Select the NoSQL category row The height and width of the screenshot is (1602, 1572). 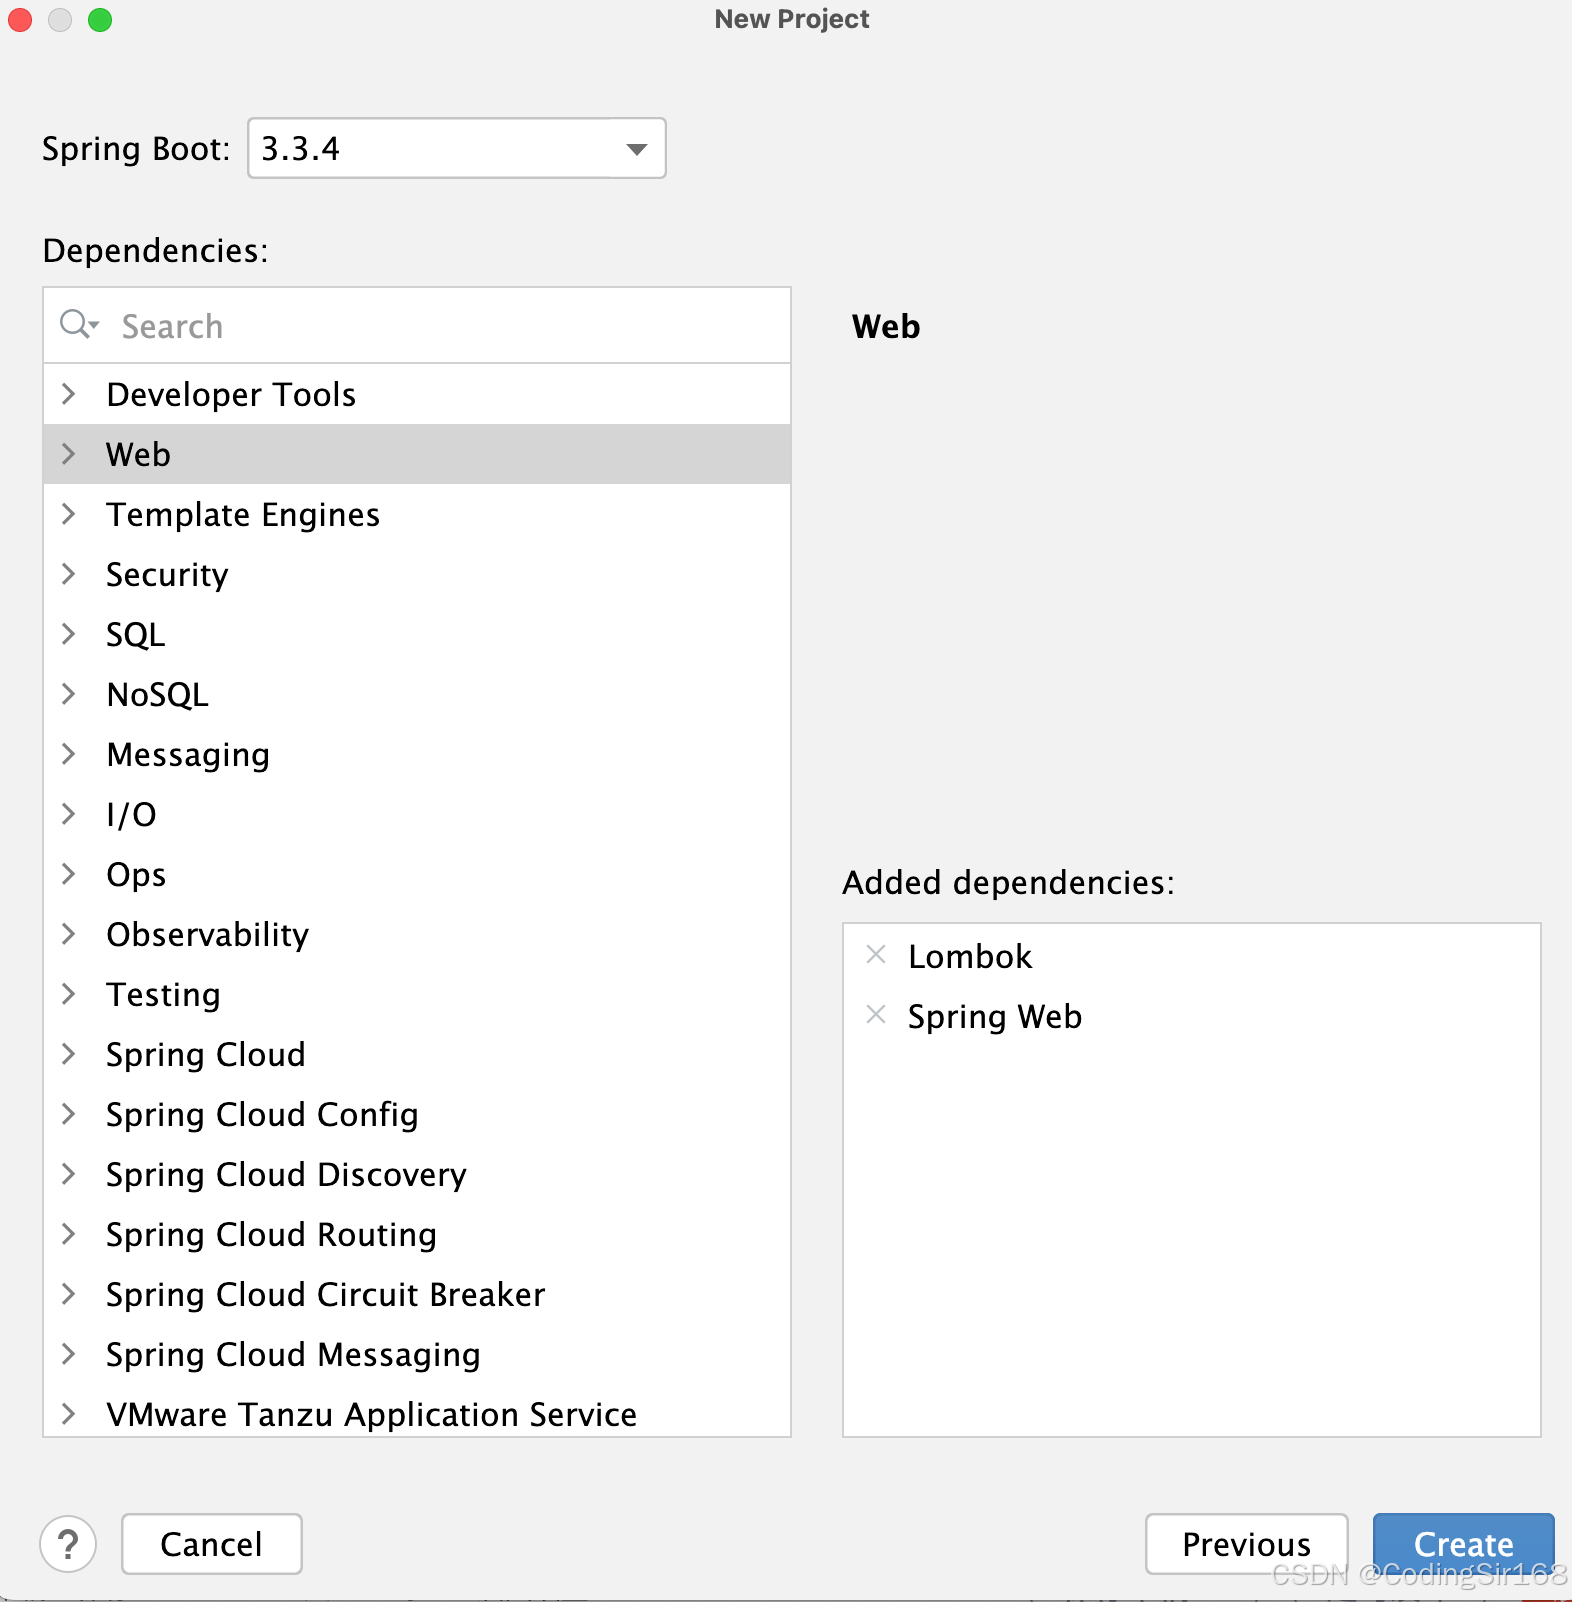coord(417,694)
